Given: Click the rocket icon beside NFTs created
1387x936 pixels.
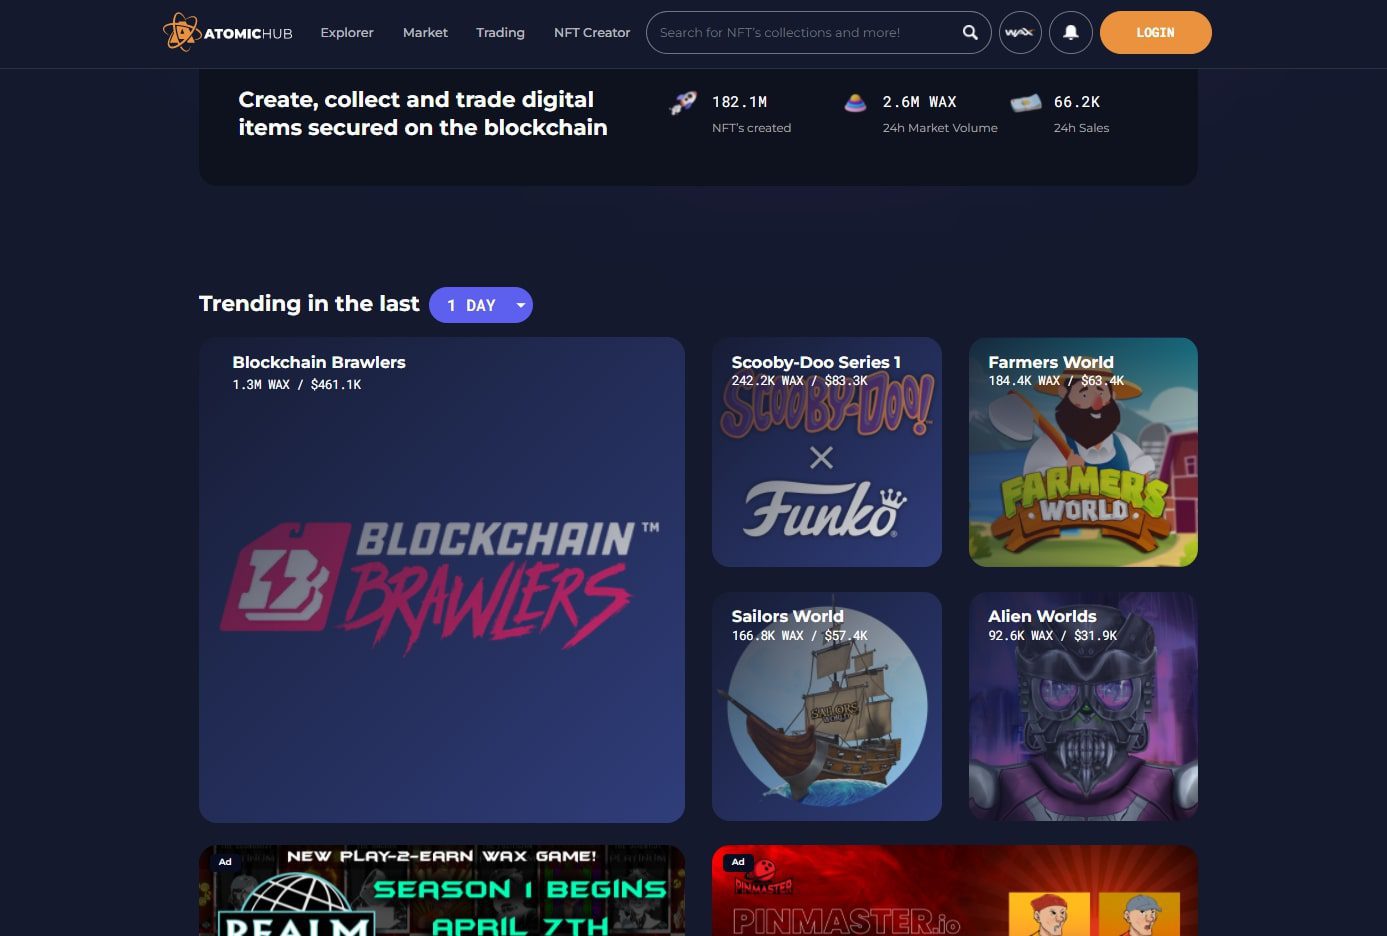Looking at the screenshot, I should tap(683, 102).
